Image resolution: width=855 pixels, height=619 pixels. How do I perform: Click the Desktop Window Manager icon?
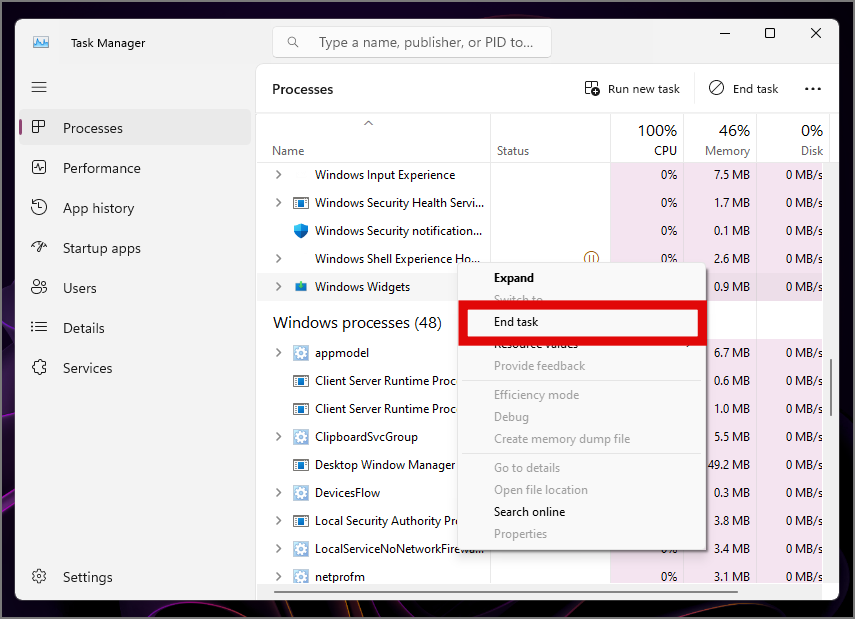[301, 465]
